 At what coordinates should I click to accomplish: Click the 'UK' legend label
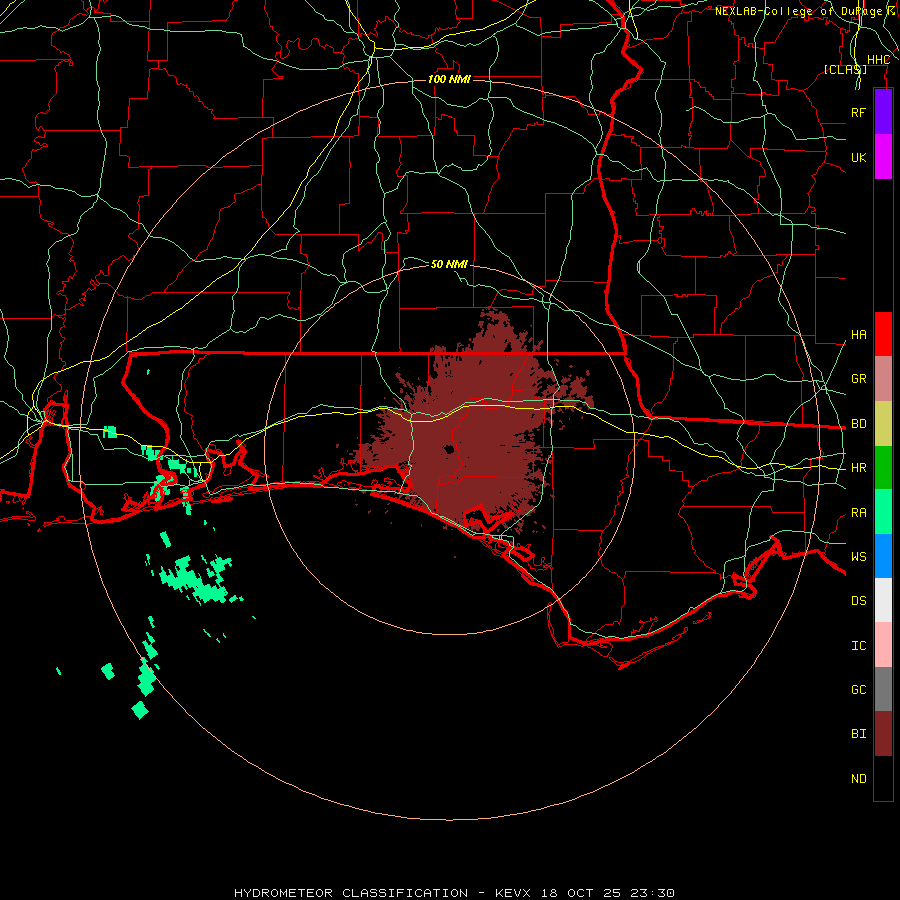858,157
